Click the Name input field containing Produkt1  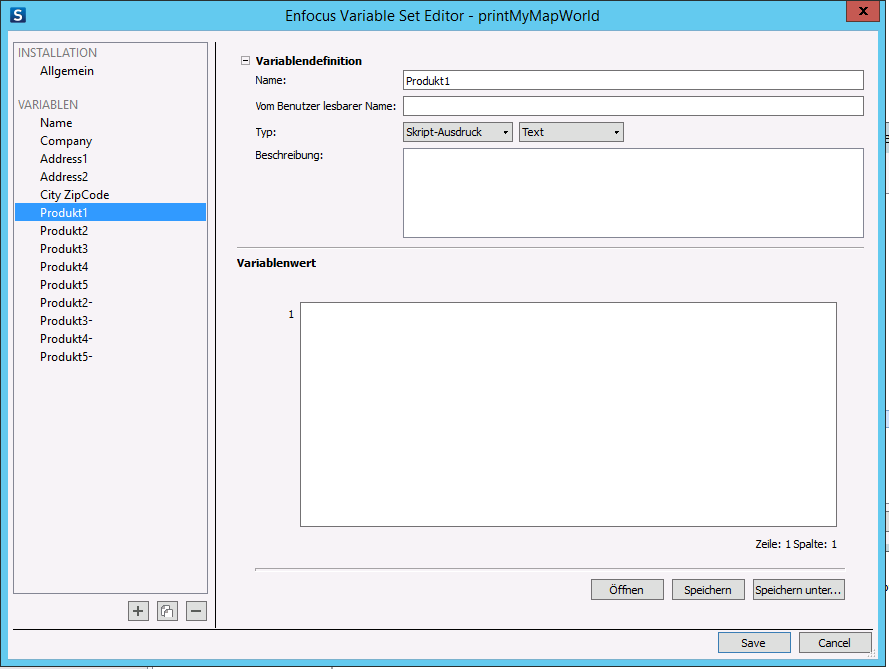633,81
